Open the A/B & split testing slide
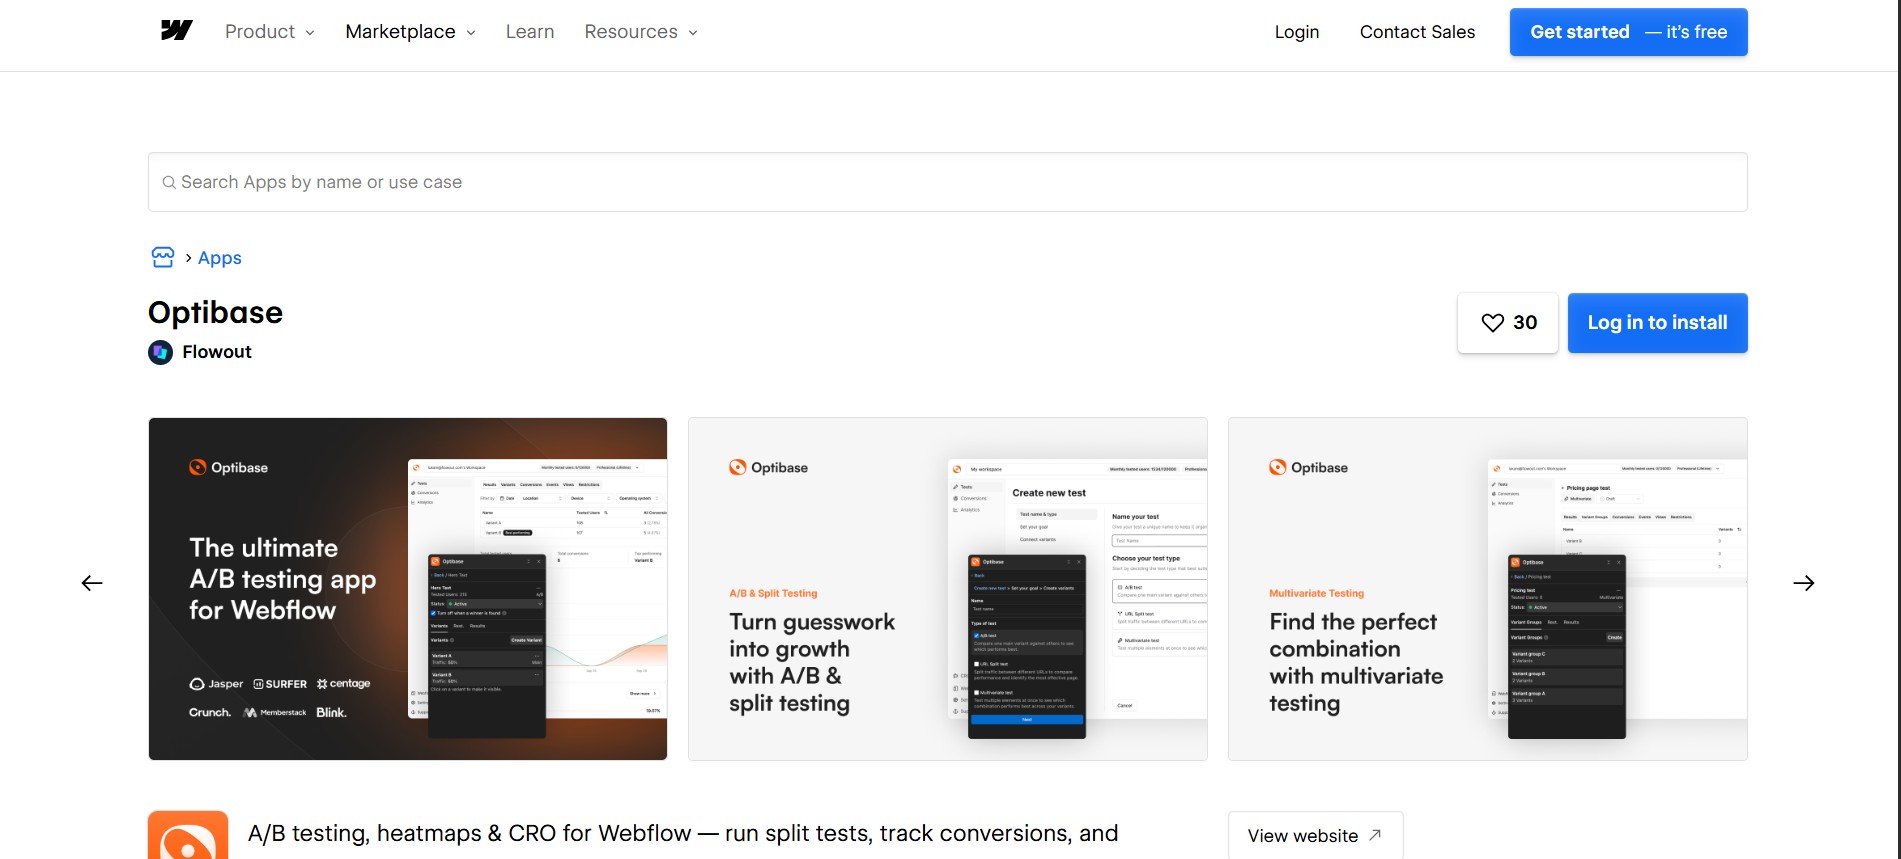1901x859 pixels. tap(948, 589)
